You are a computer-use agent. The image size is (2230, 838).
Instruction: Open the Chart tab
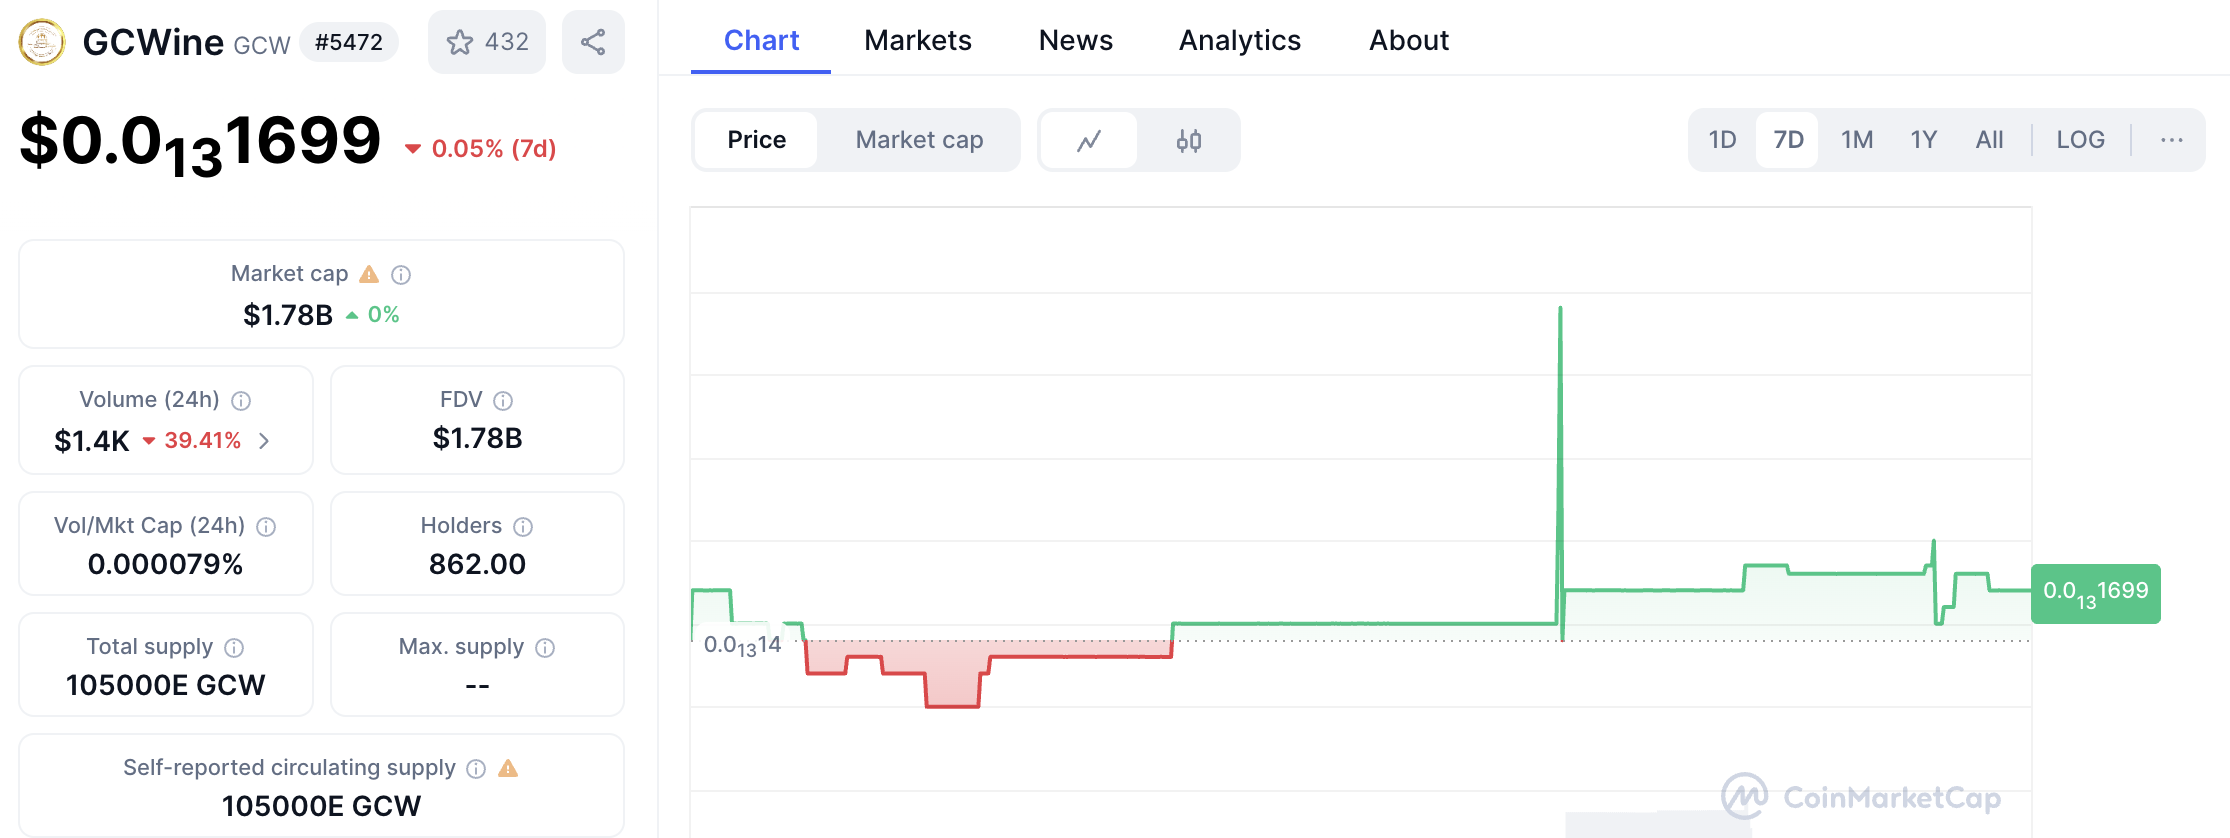pyautogui.click(x=761, y=40)
